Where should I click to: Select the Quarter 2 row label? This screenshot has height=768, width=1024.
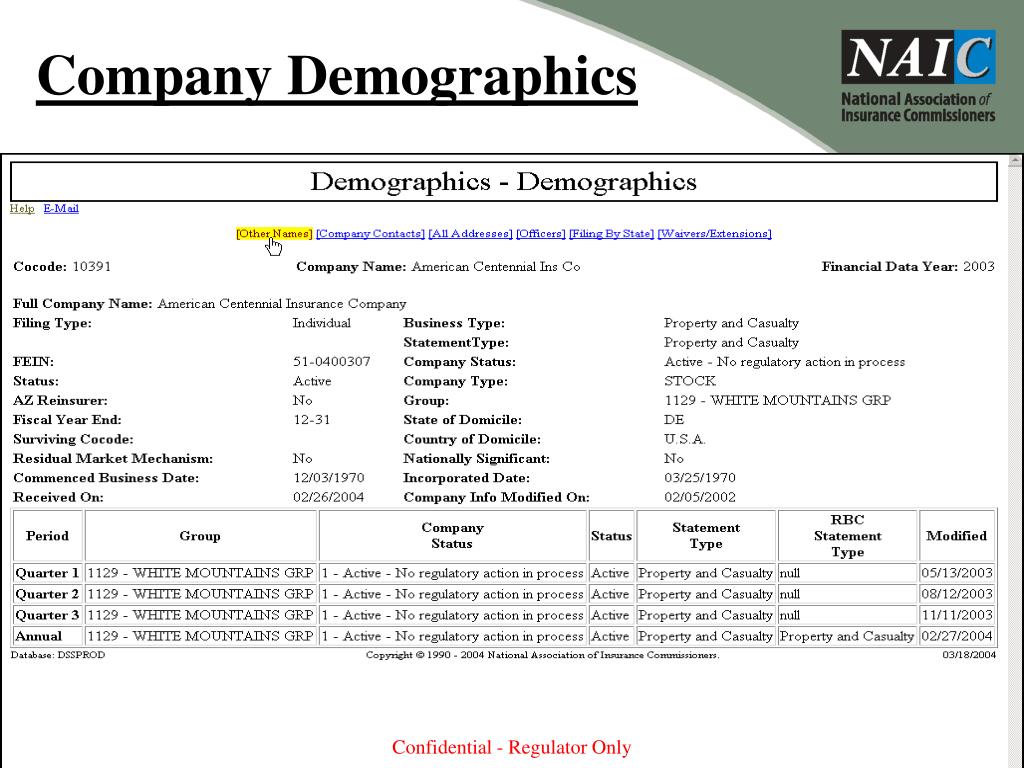pyautogui.click(x=48, y=594)
